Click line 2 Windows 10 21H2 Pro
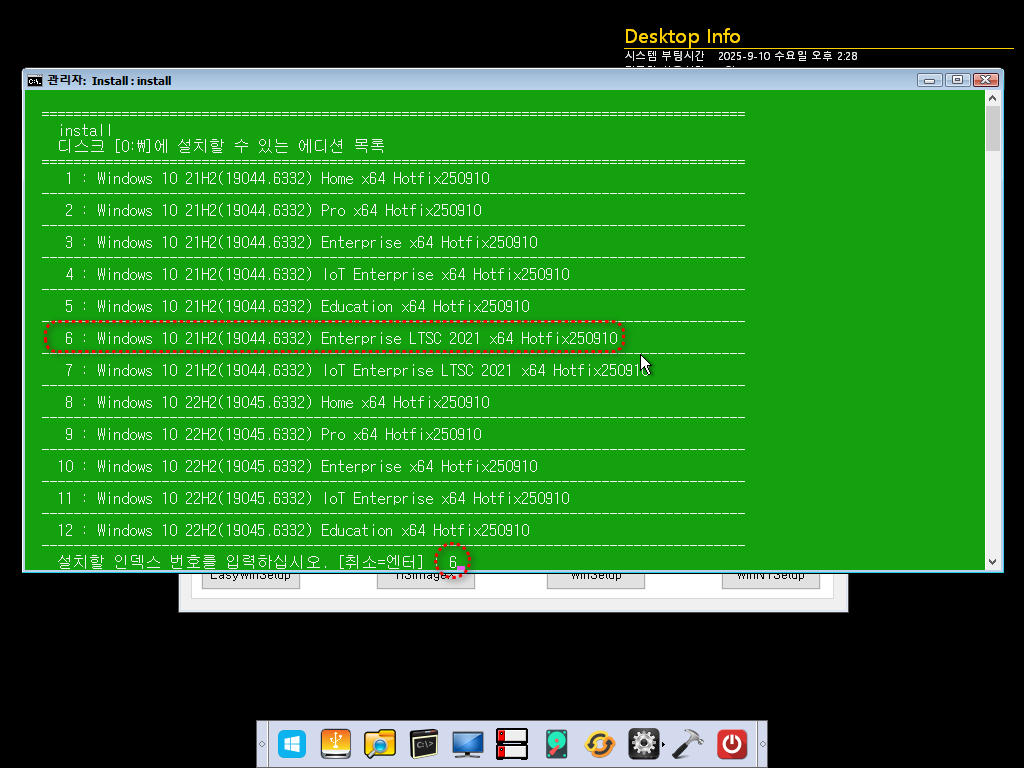This screenshot has width=1024, height=768. pyautogui.click(x=273, y=210)
